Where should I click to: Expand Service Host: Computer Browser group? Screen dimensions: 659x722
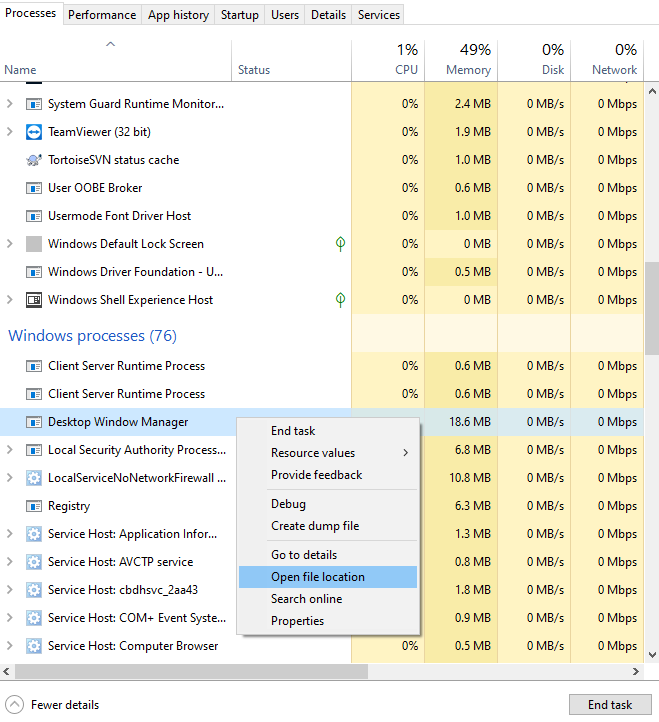pos(11,646)
